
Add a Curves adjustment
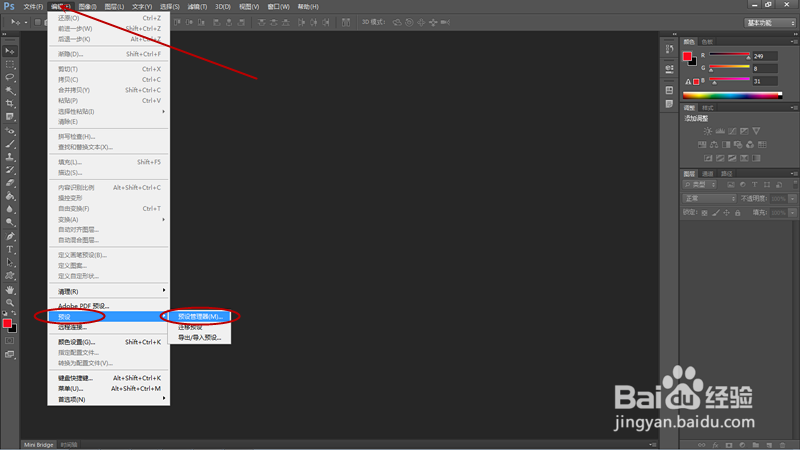coord(732,131)
